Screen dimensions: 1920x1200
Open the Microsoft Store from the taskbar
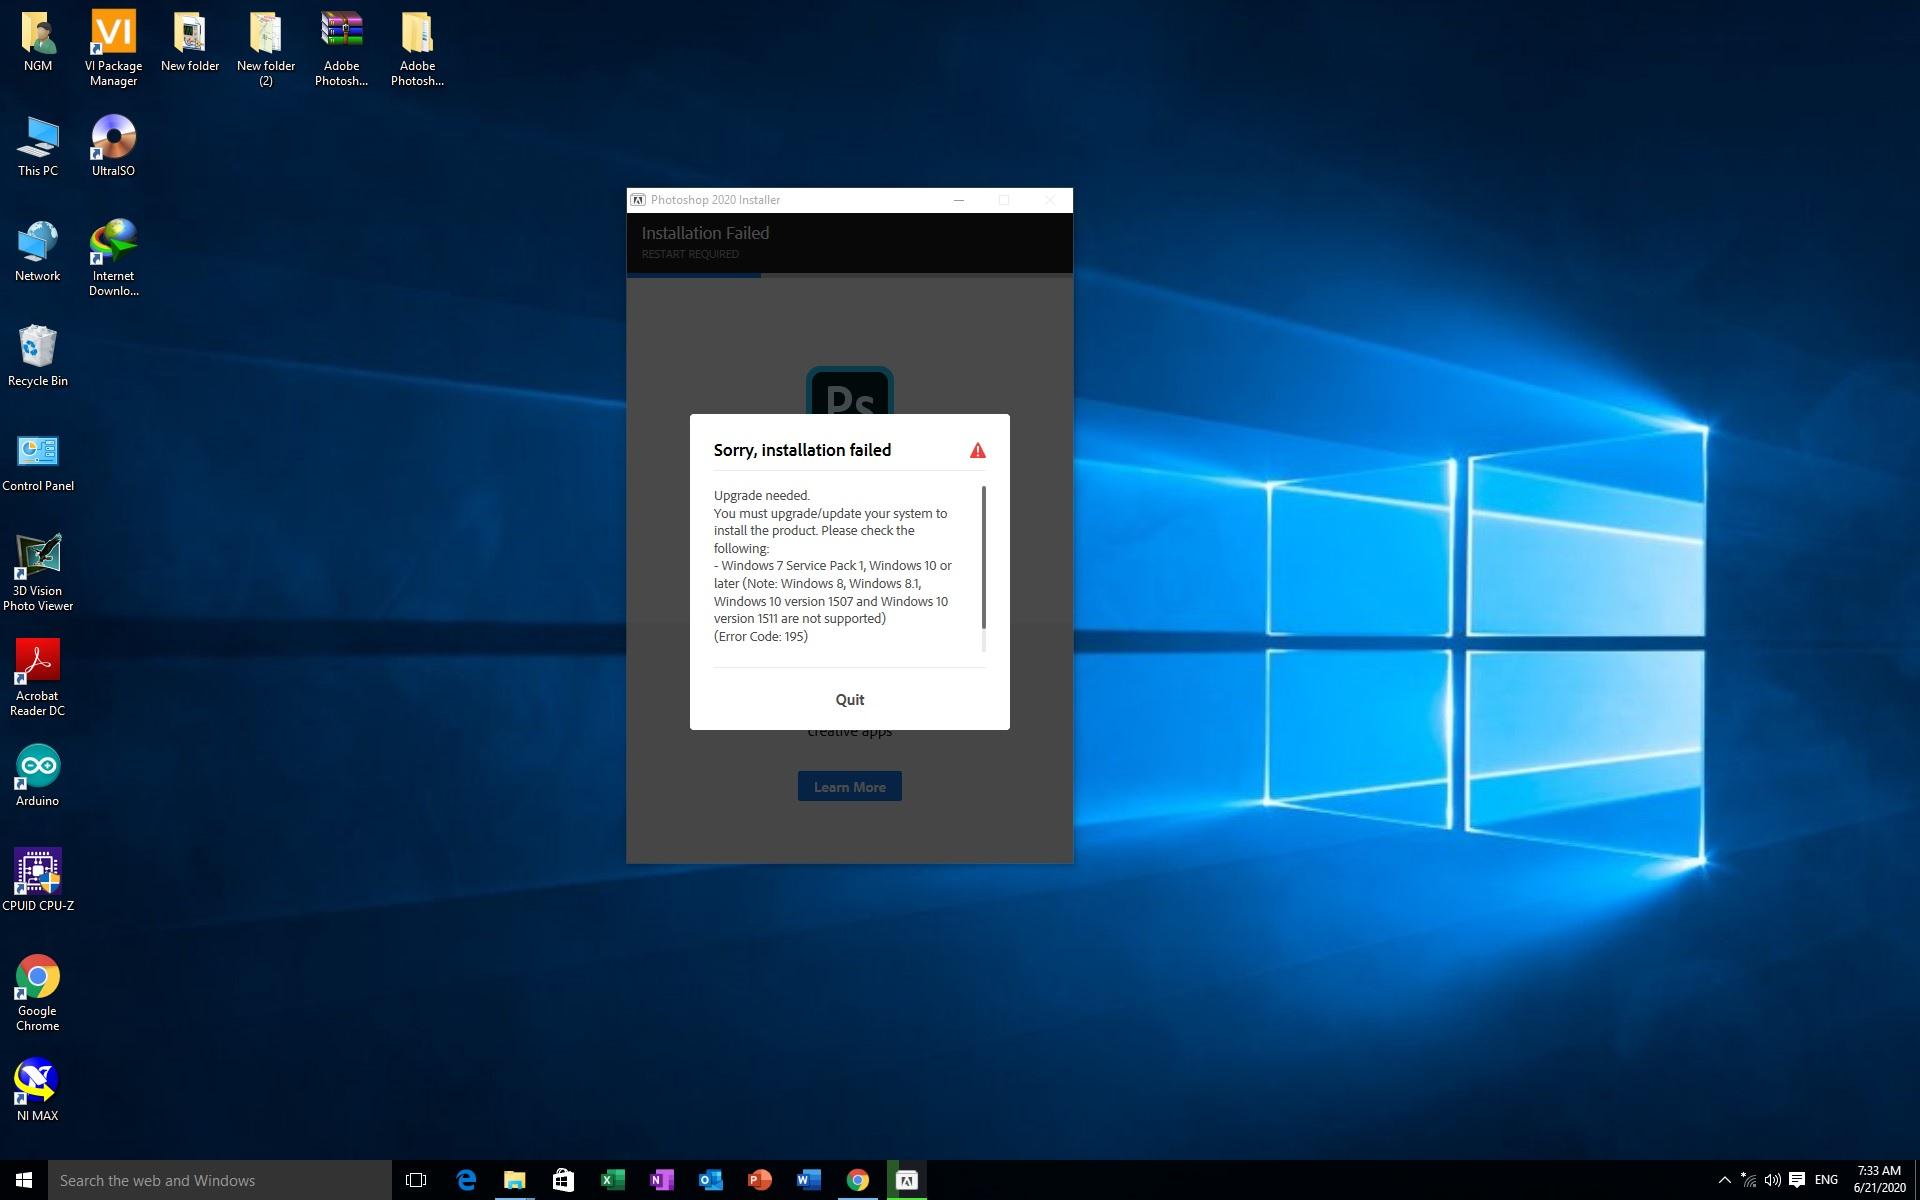coord(564,1180)
